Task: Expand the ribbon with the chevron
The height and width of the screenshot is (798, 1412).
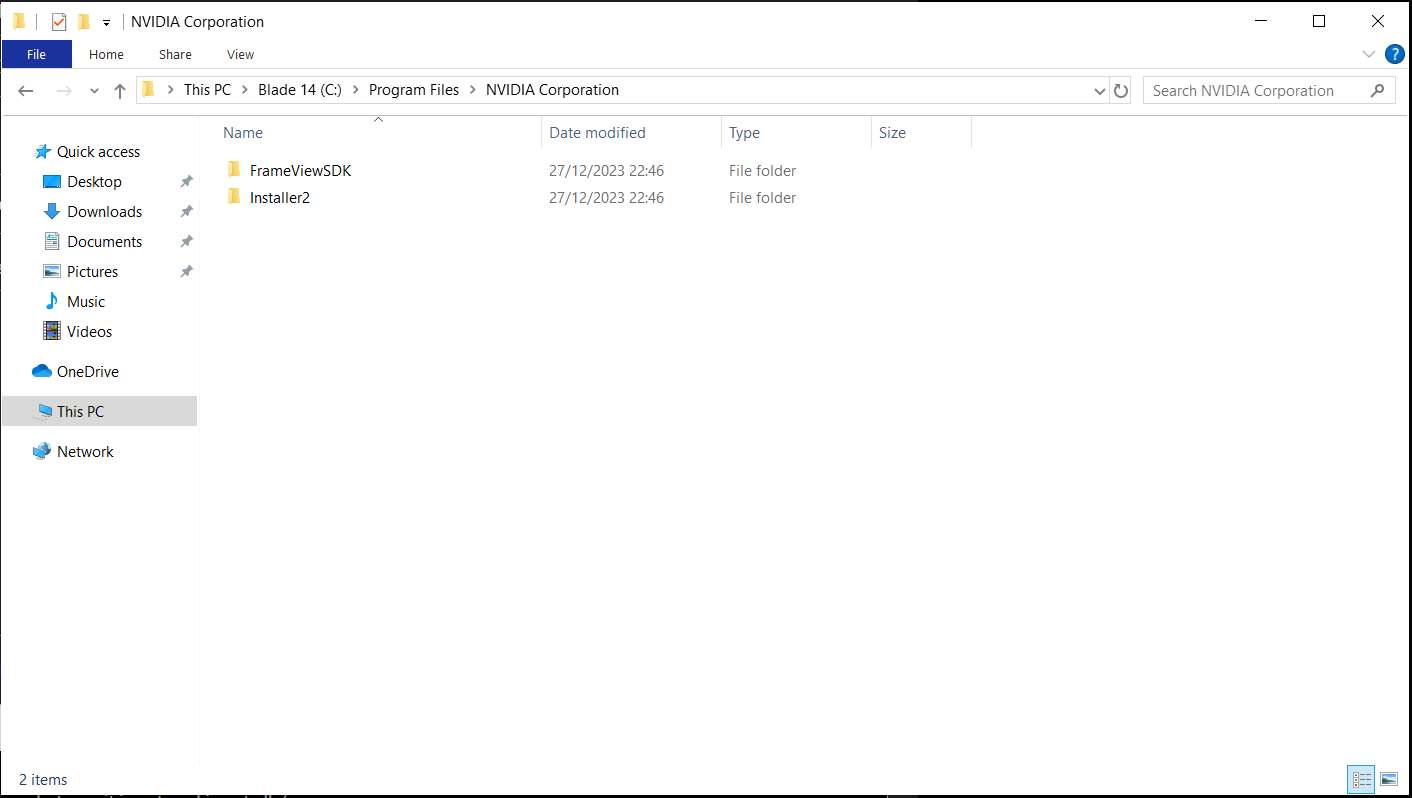Action: 1369,54
